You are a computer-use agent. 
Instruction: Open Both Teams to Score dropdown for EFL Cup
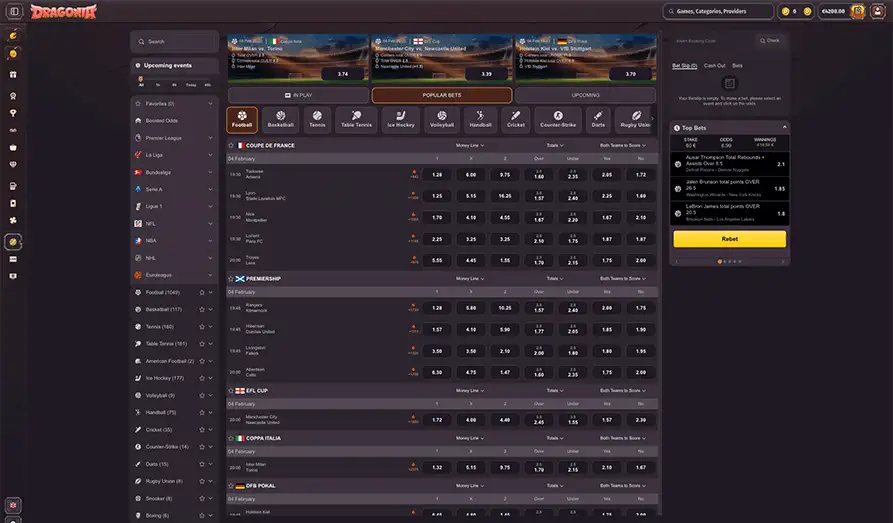[622, 391]
